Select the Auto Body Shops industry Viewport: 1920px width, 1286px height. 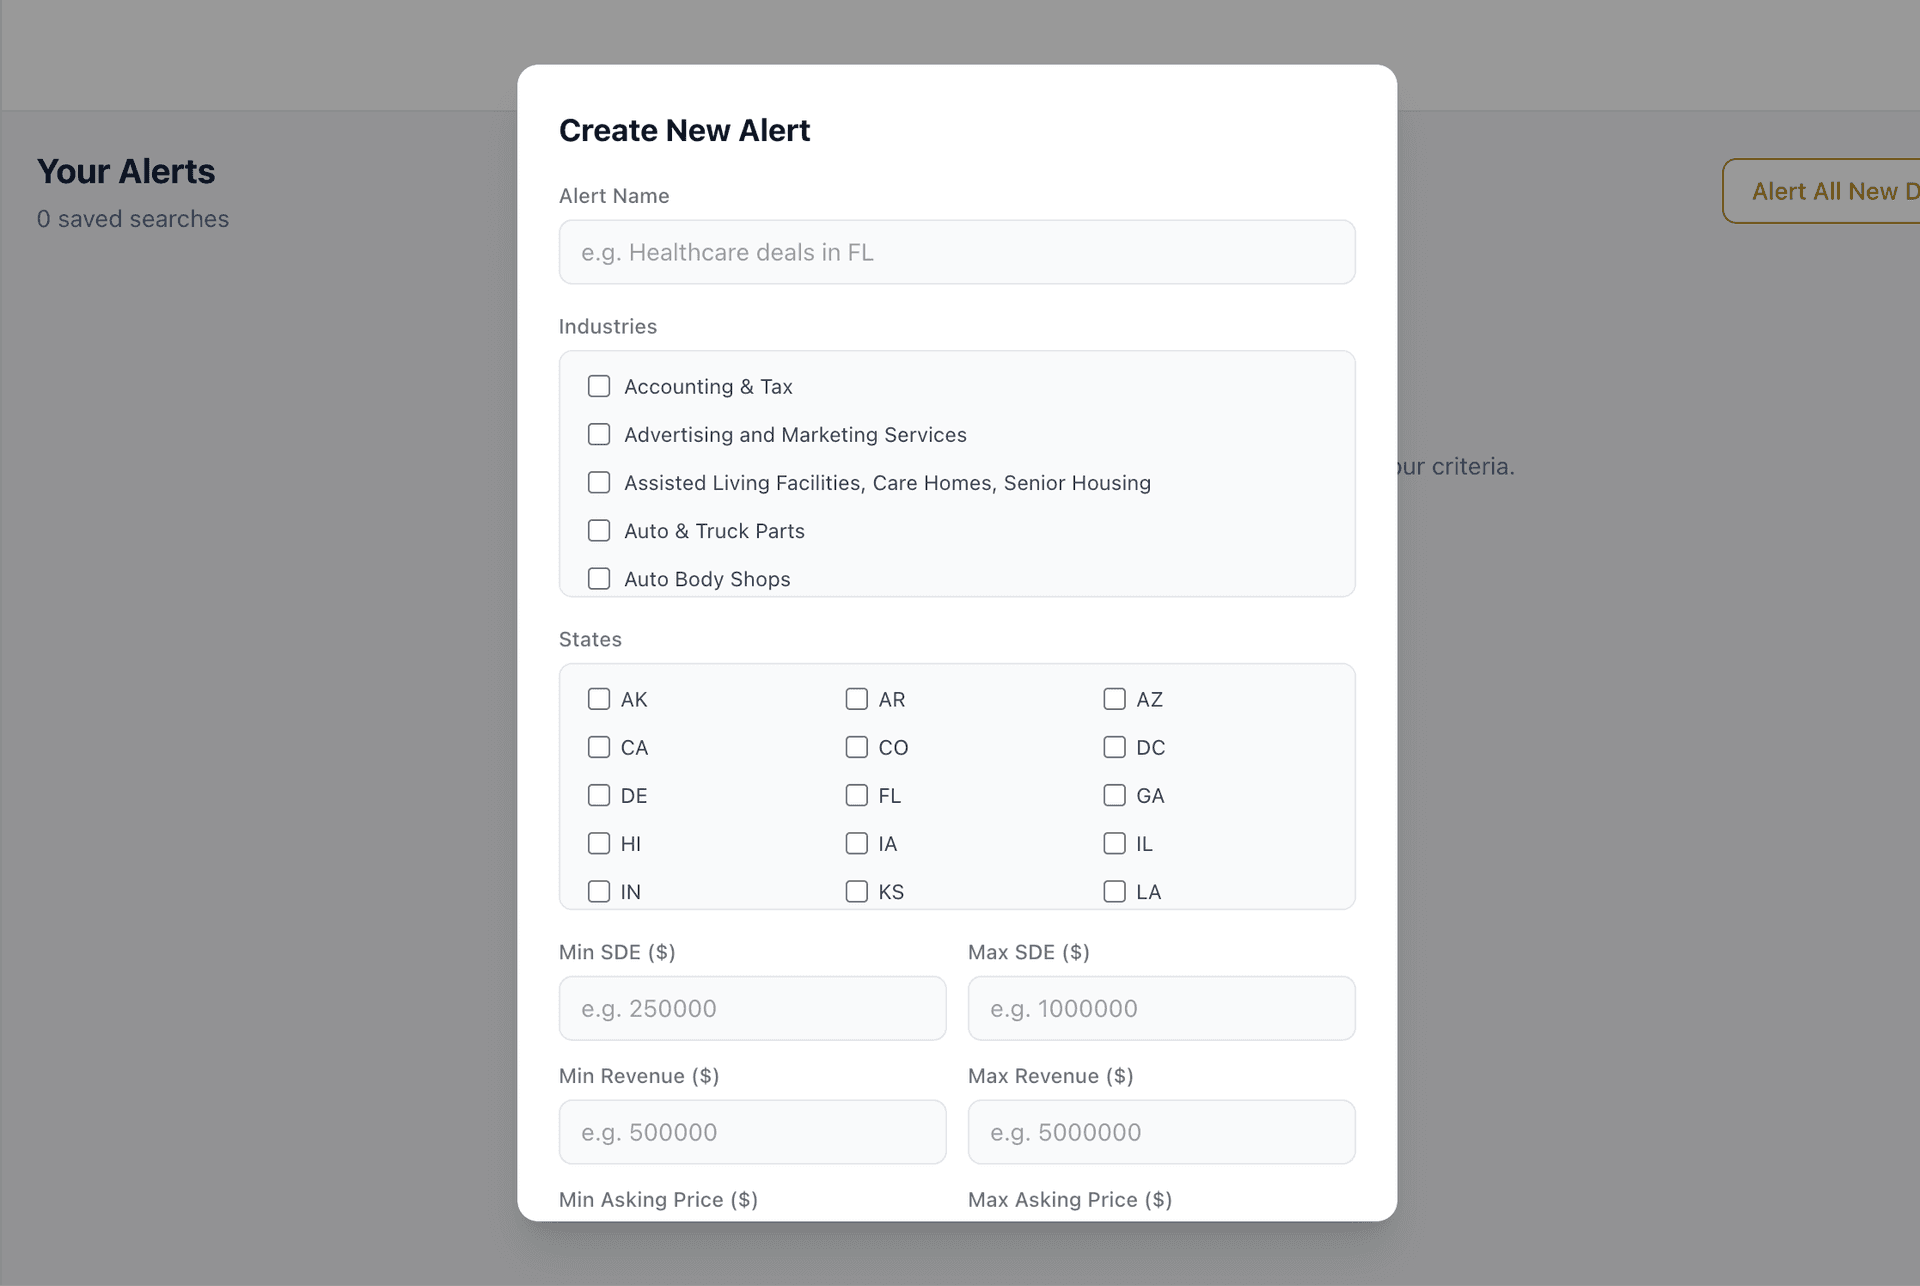point(599,578)
